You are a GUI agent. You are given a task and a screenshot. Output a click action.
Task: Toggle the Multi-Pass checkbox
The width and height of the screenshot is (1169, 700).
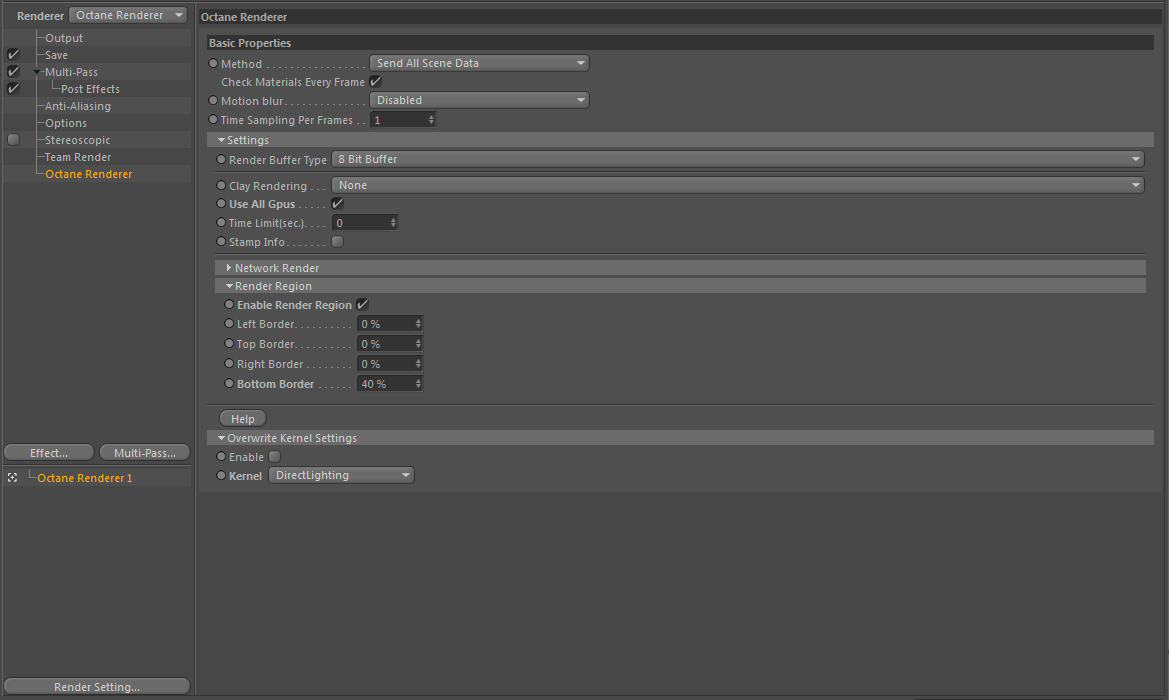tap(13, 72)
